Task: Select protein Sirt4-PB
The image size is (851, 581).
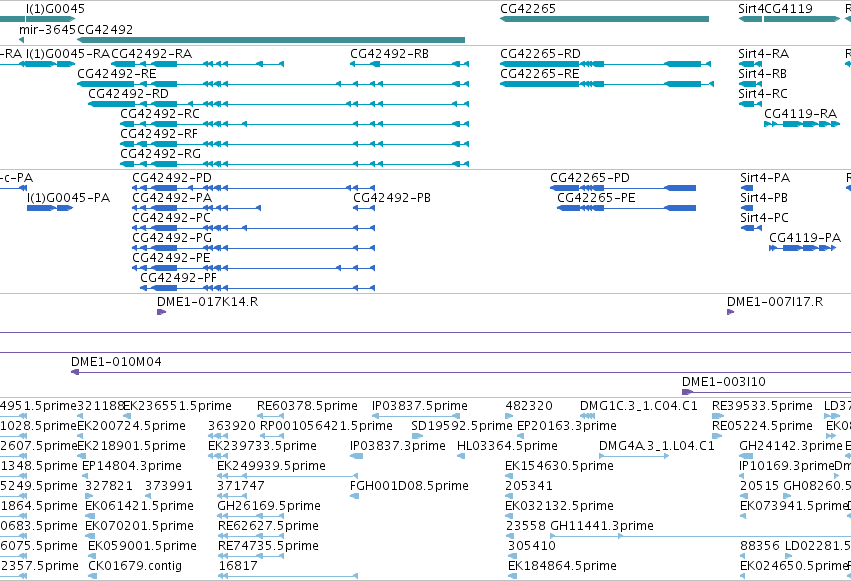Action: (x=747, y=208)
